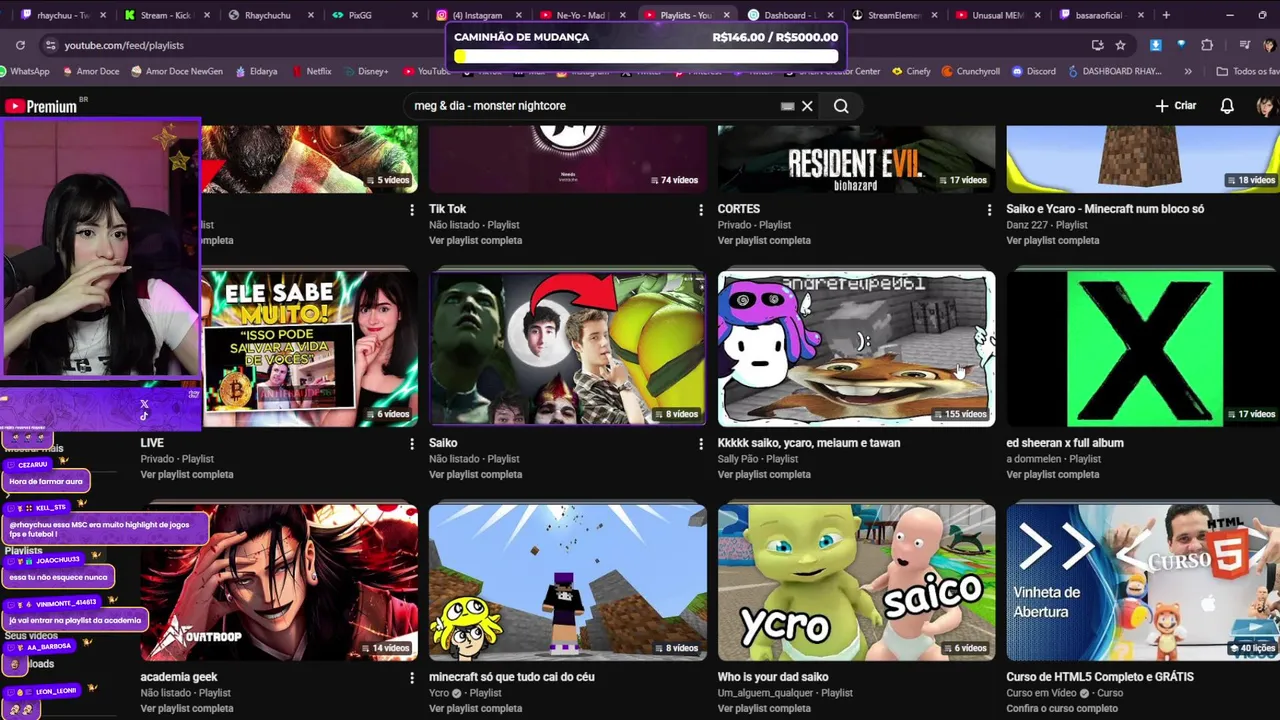Open options menu for Tik Tok playlist

700,210
